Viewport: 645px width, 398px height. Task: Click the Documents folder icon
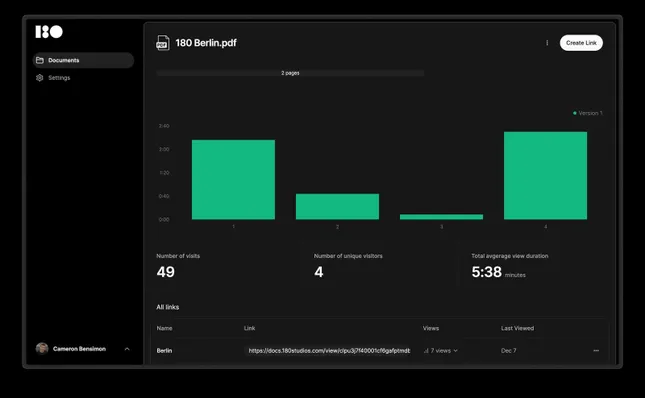pyautogui.click(x=39, y=60)
